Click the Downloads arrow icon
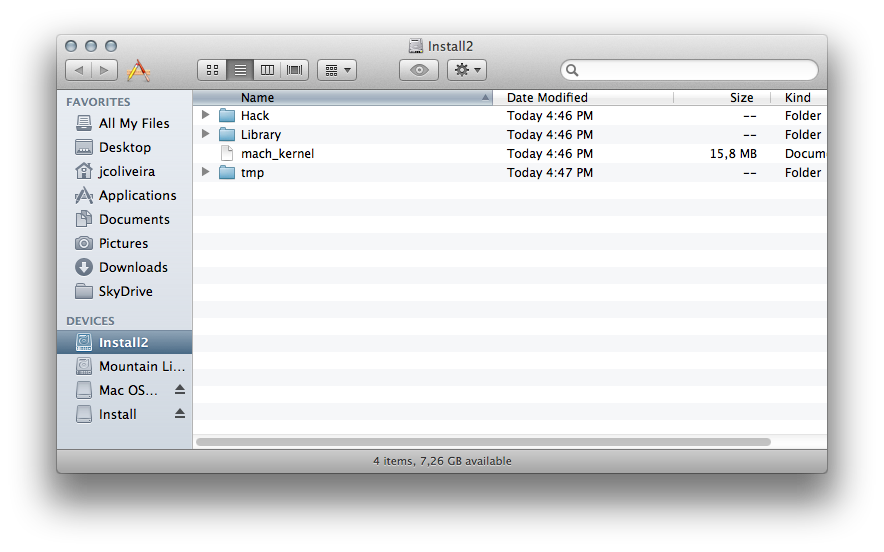The image size is (884, 552). pos(83,267)
